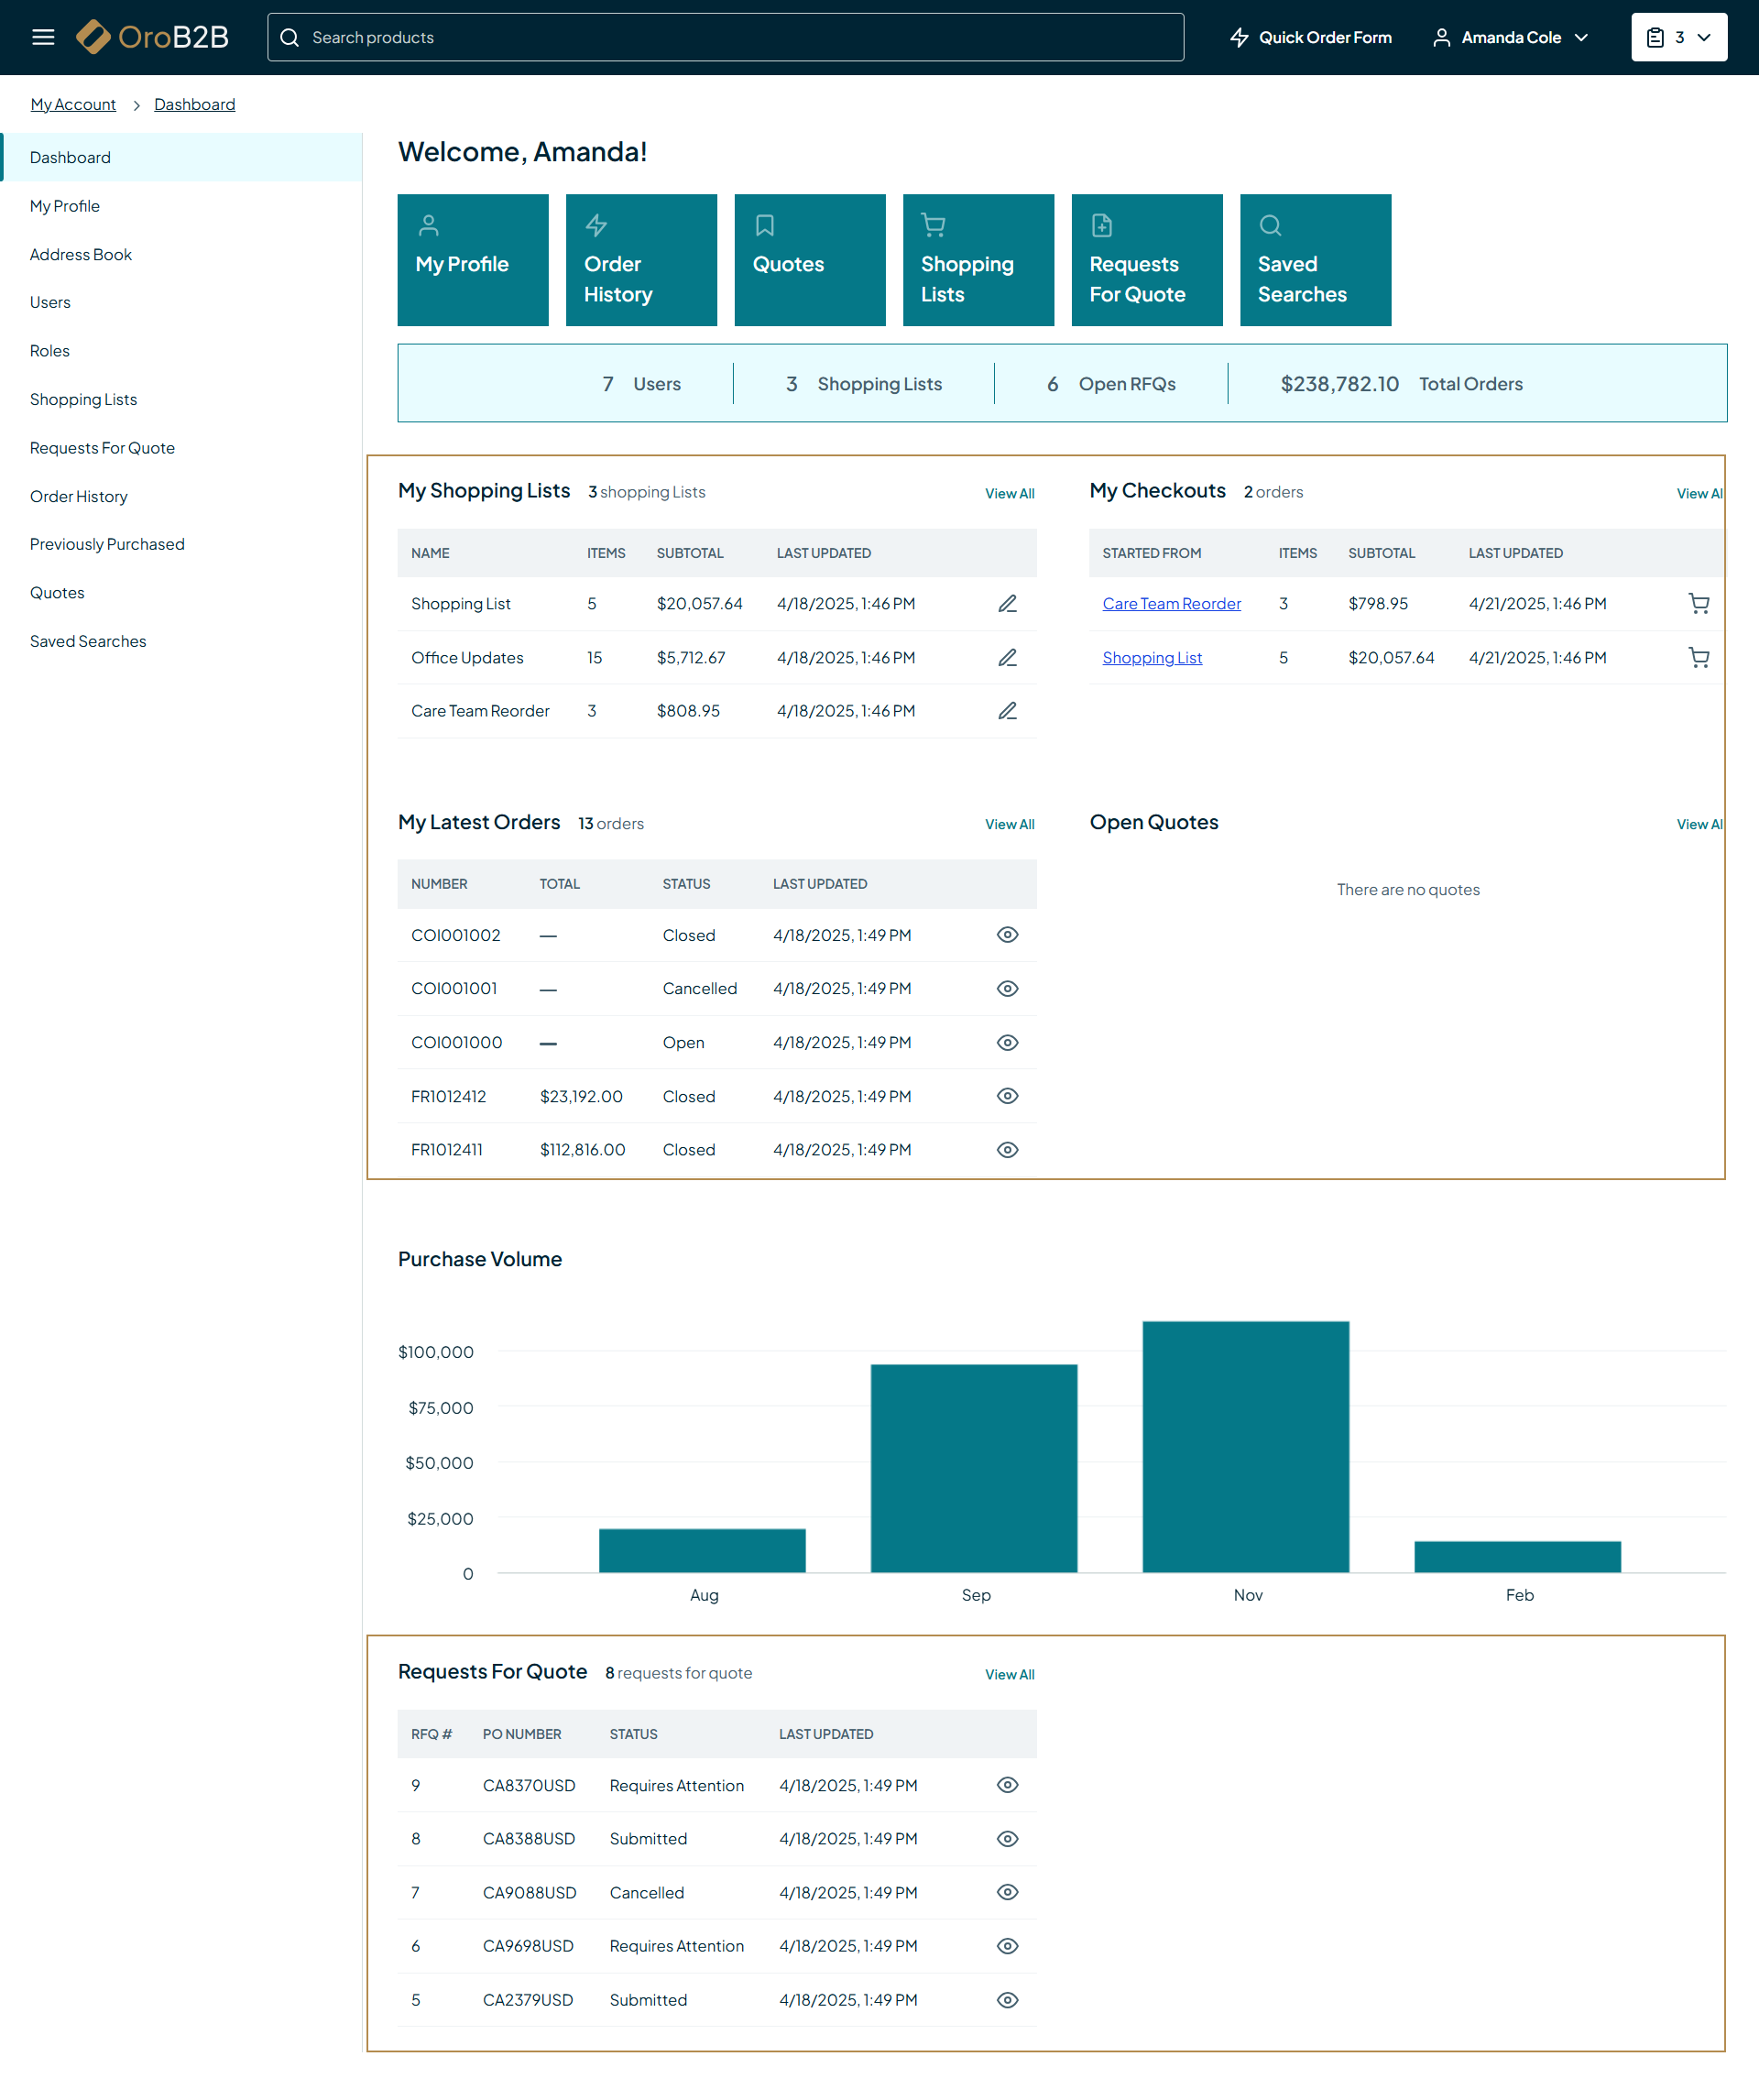This screenshot has width=1759, height=2100.
Task: View order FRI012412 details eye icon
Action: [1007, 1096]
